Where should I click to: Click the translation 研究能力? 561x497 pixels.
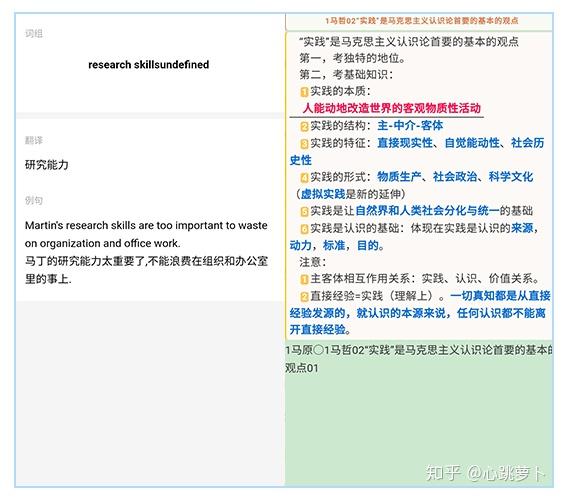click(x=47, y=165)
